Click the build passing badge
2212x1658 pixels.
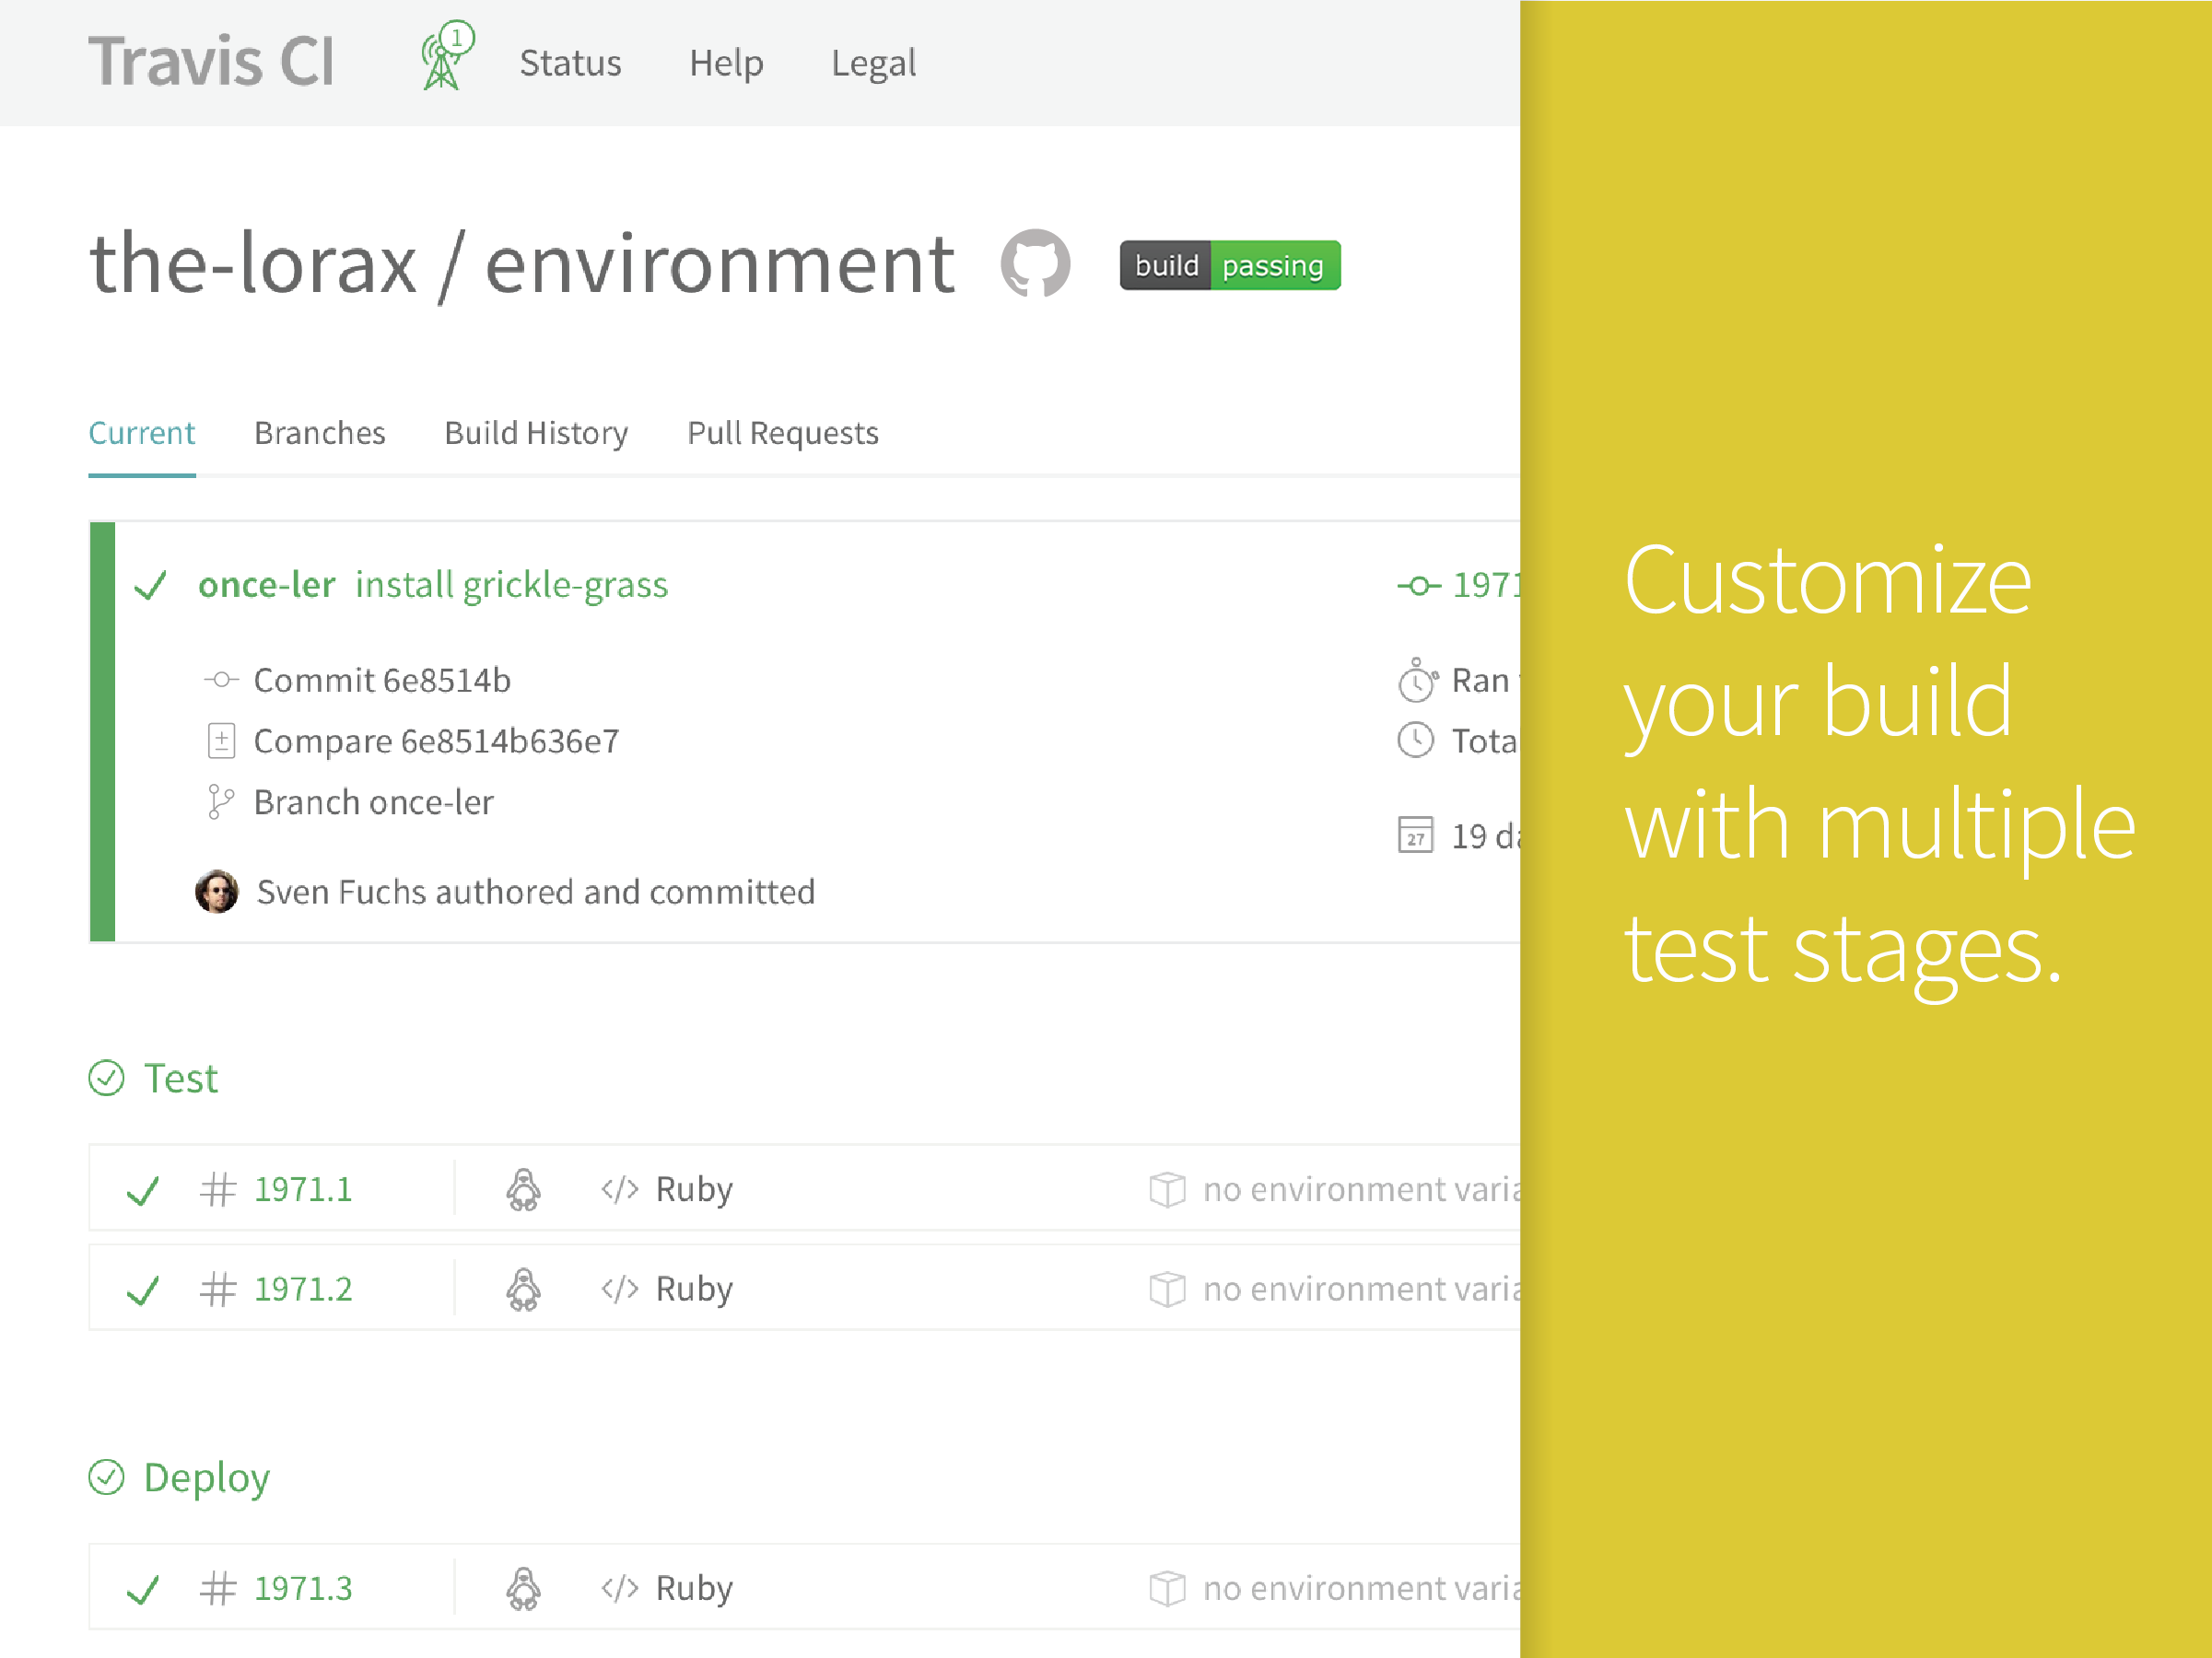pyautogui.click(x=1229, y=265)
